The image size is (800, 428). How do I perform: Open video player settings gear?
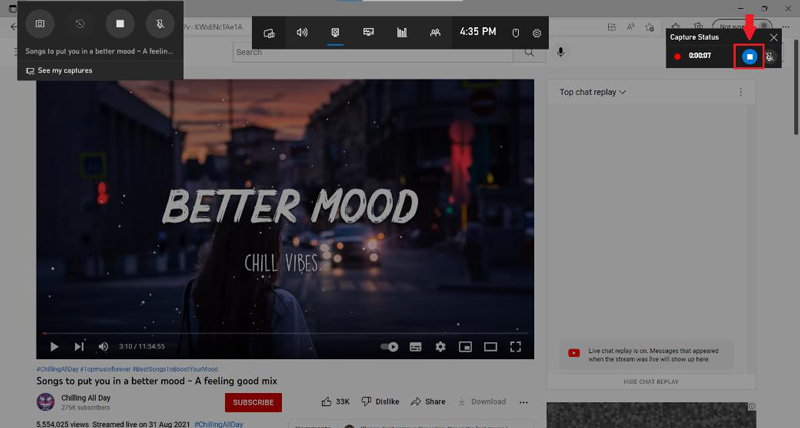440,347
